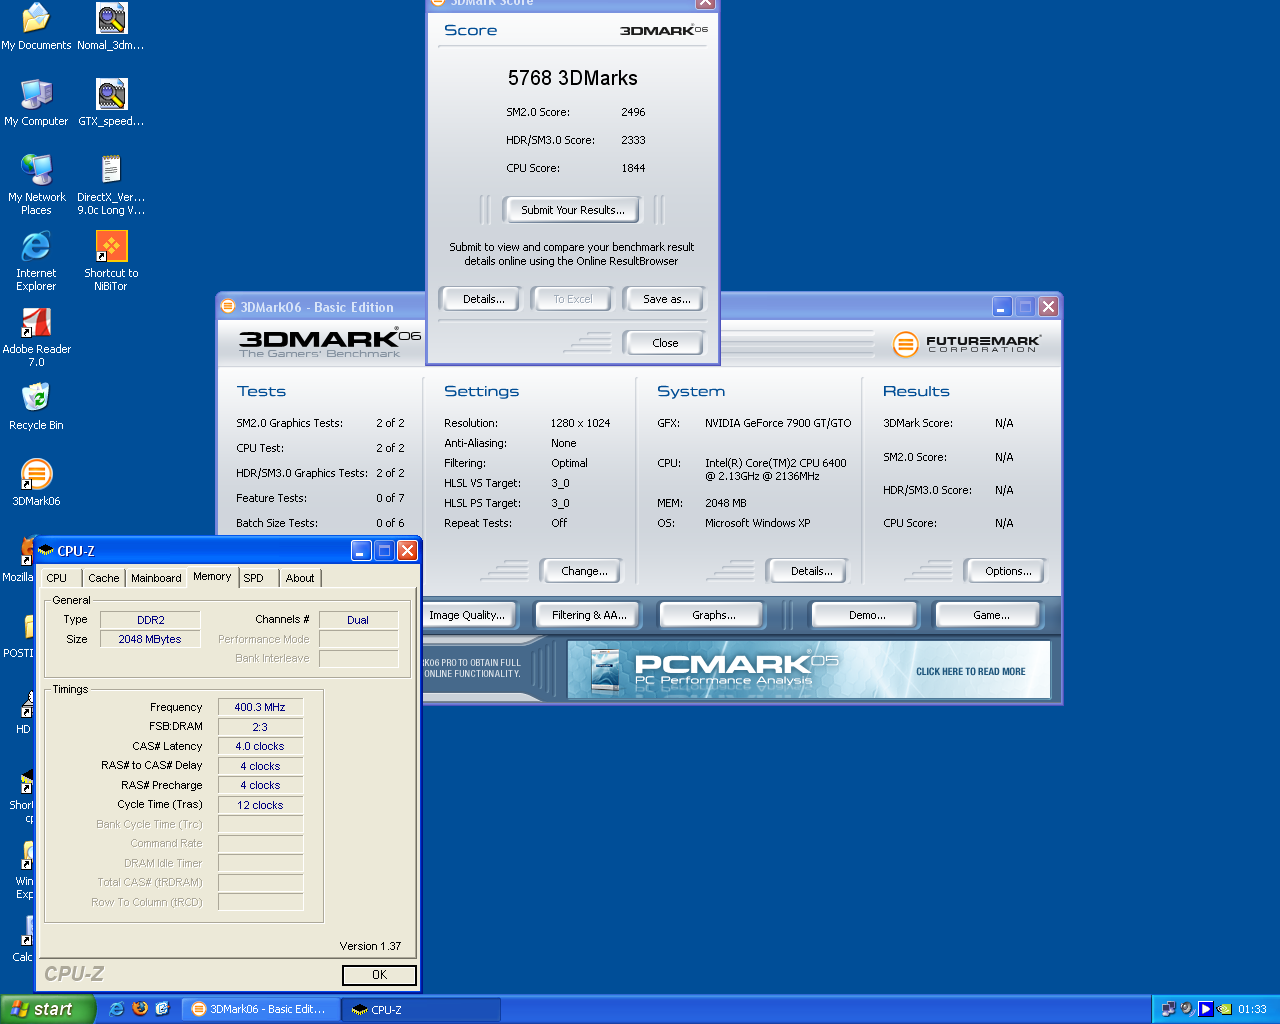Click taskbar clock 01:33

coord(1252,1009)
